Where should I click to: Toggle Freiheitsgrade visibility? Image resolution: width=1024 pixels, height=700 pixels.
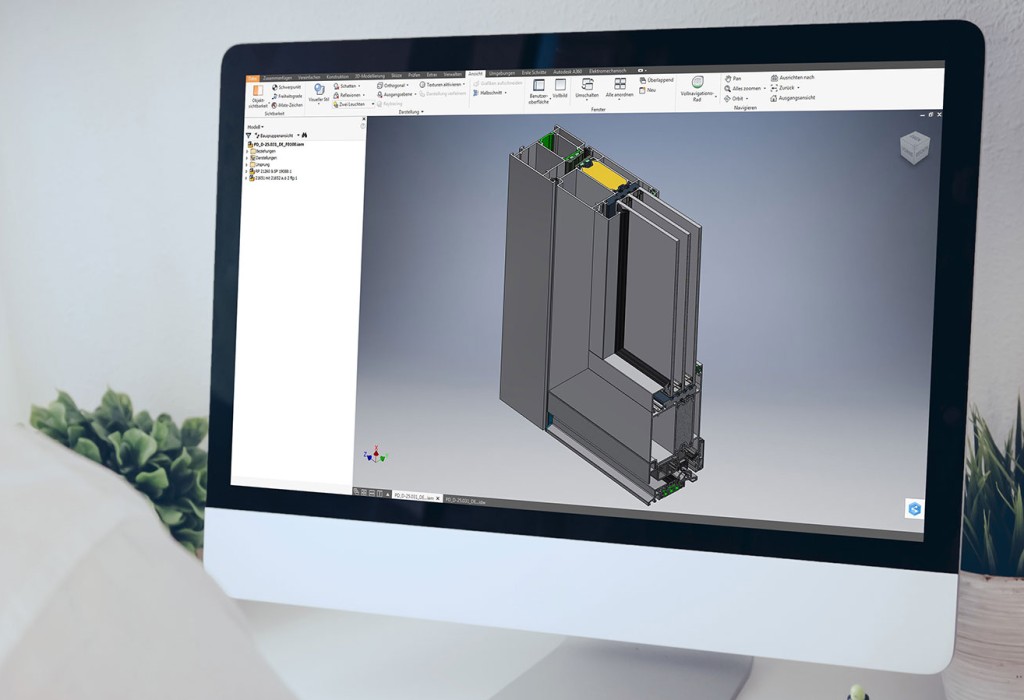(274, 96)
